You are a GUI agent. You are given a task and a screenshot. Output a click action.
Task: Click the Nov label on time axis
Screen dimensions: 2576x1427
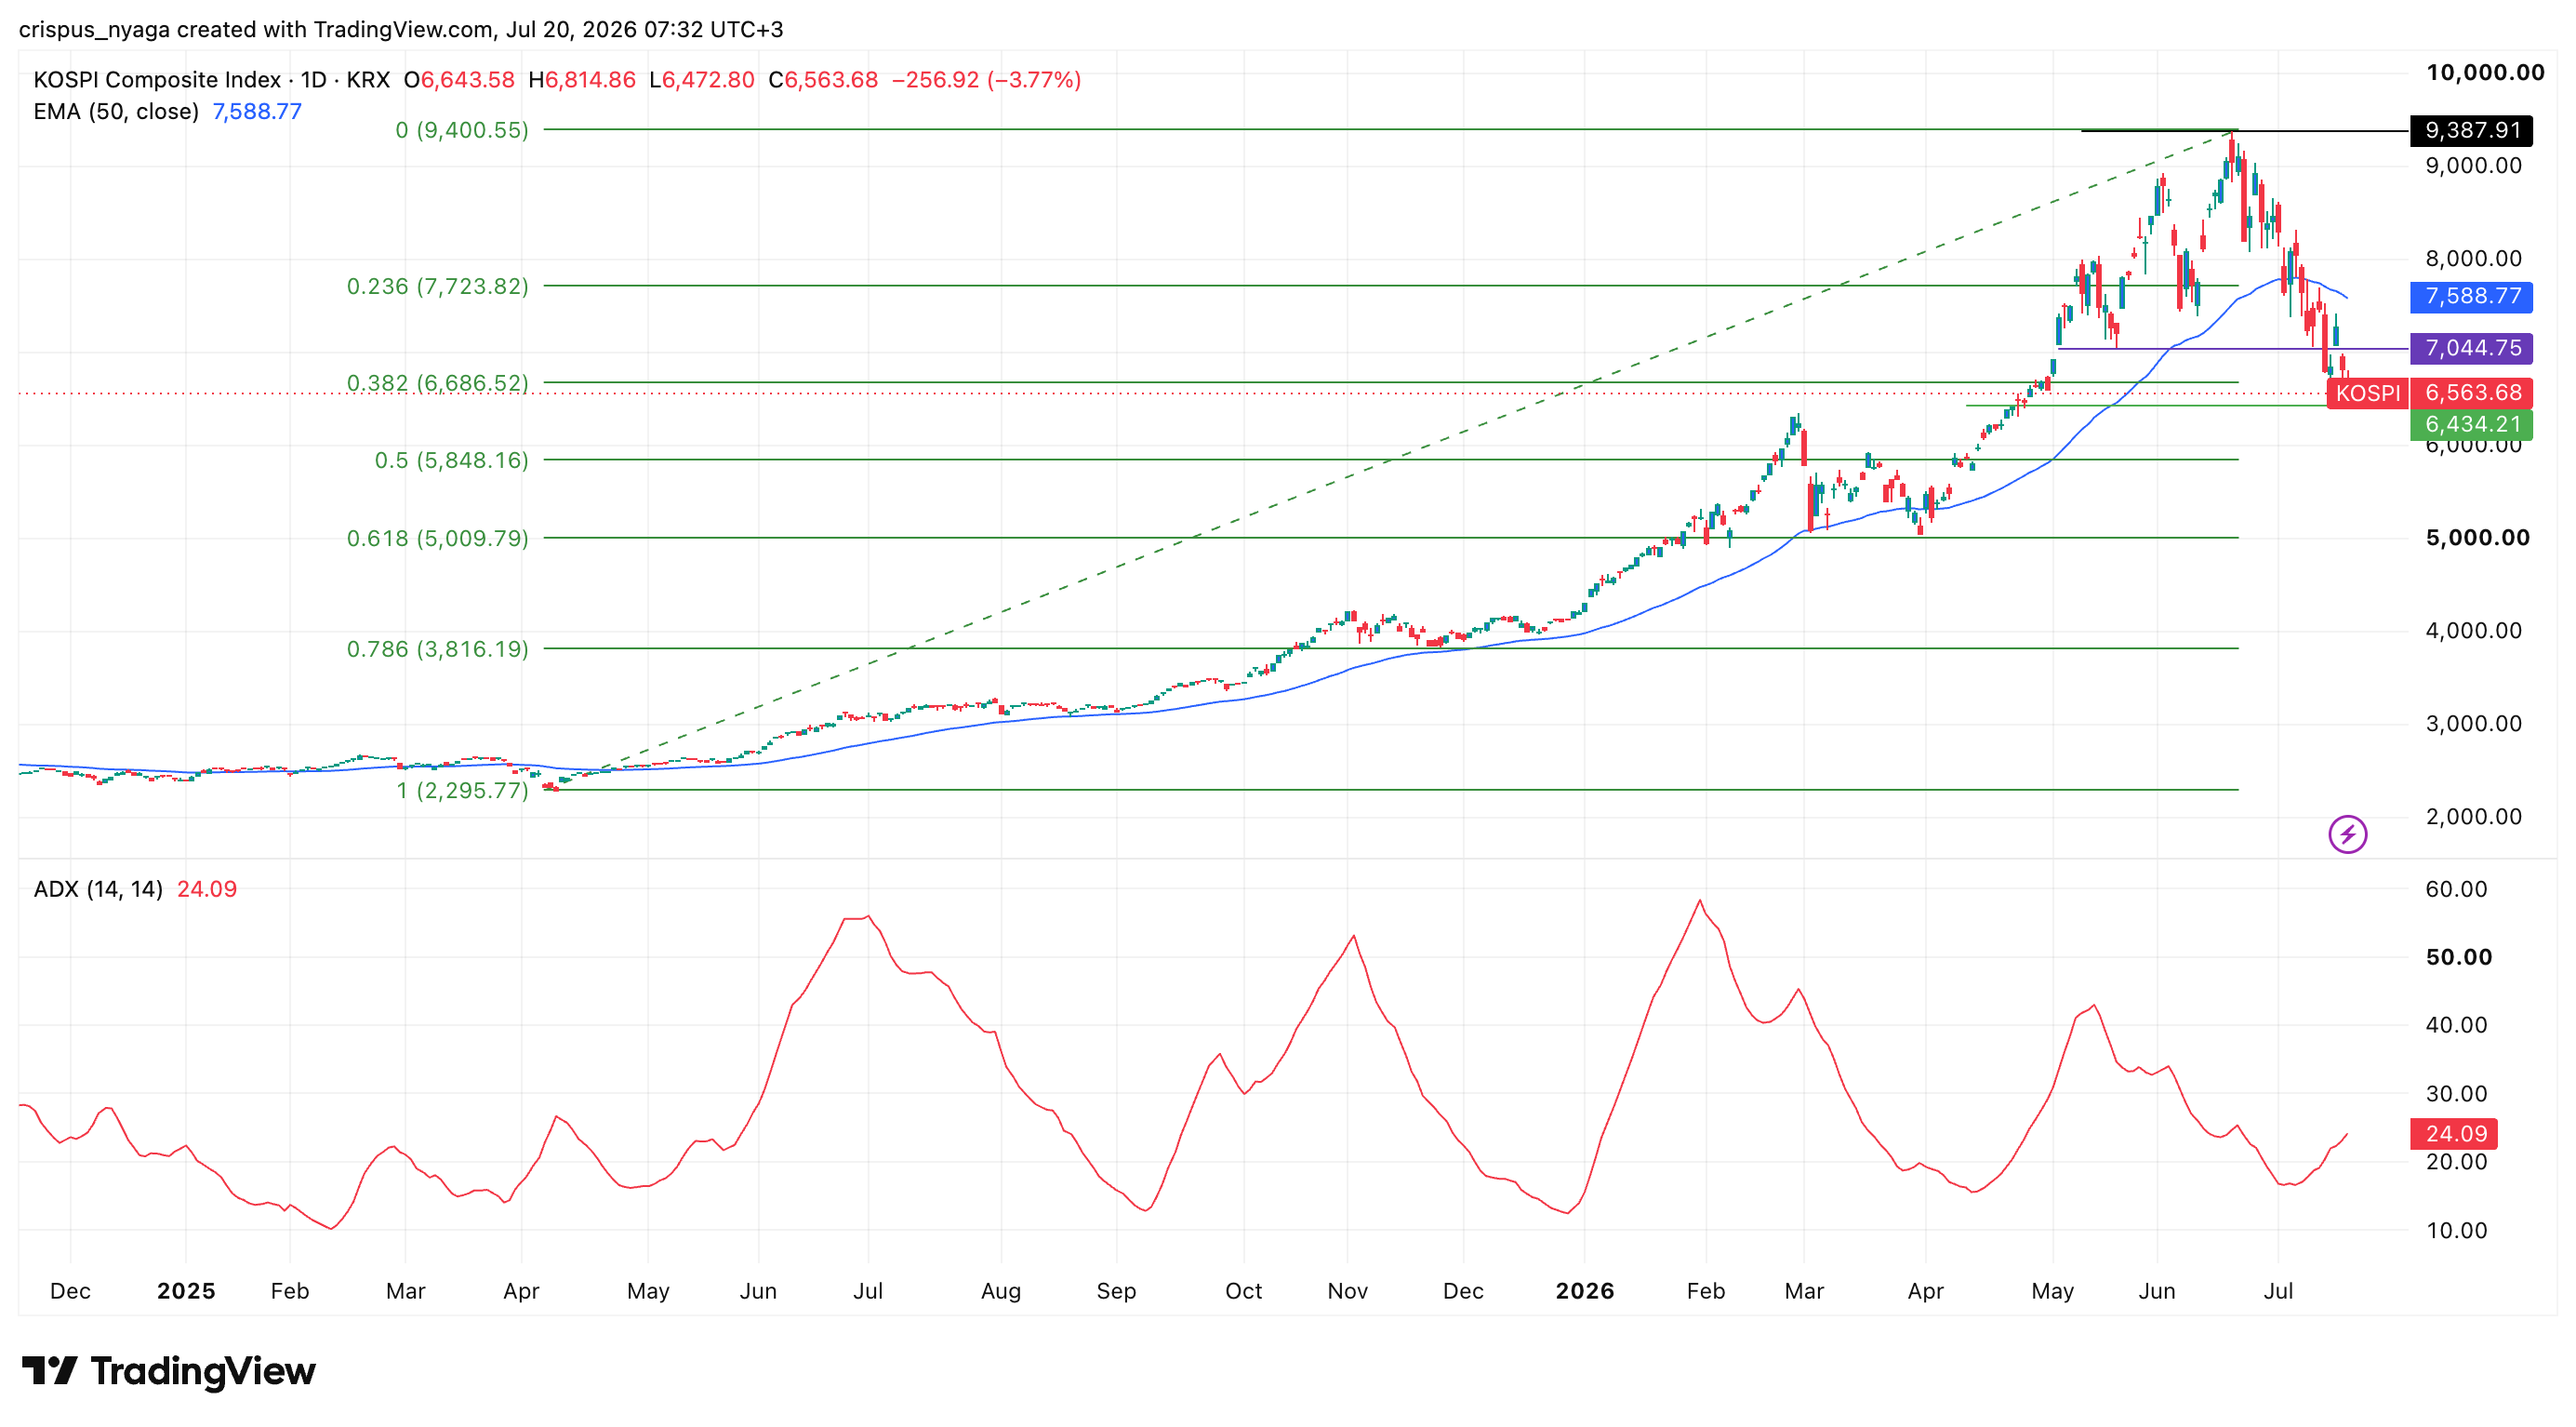[x=1347, y=1291]
